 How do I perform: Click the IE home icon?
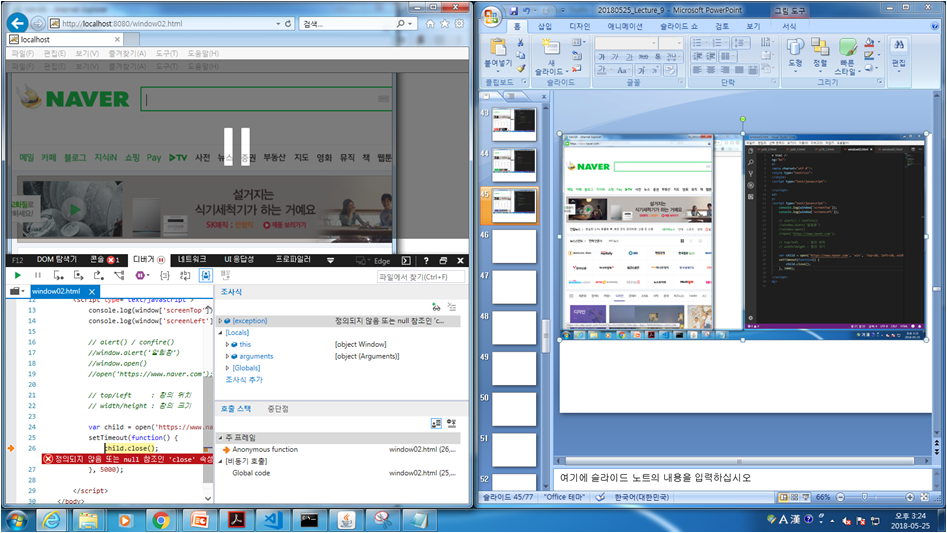tap(430, 24)
